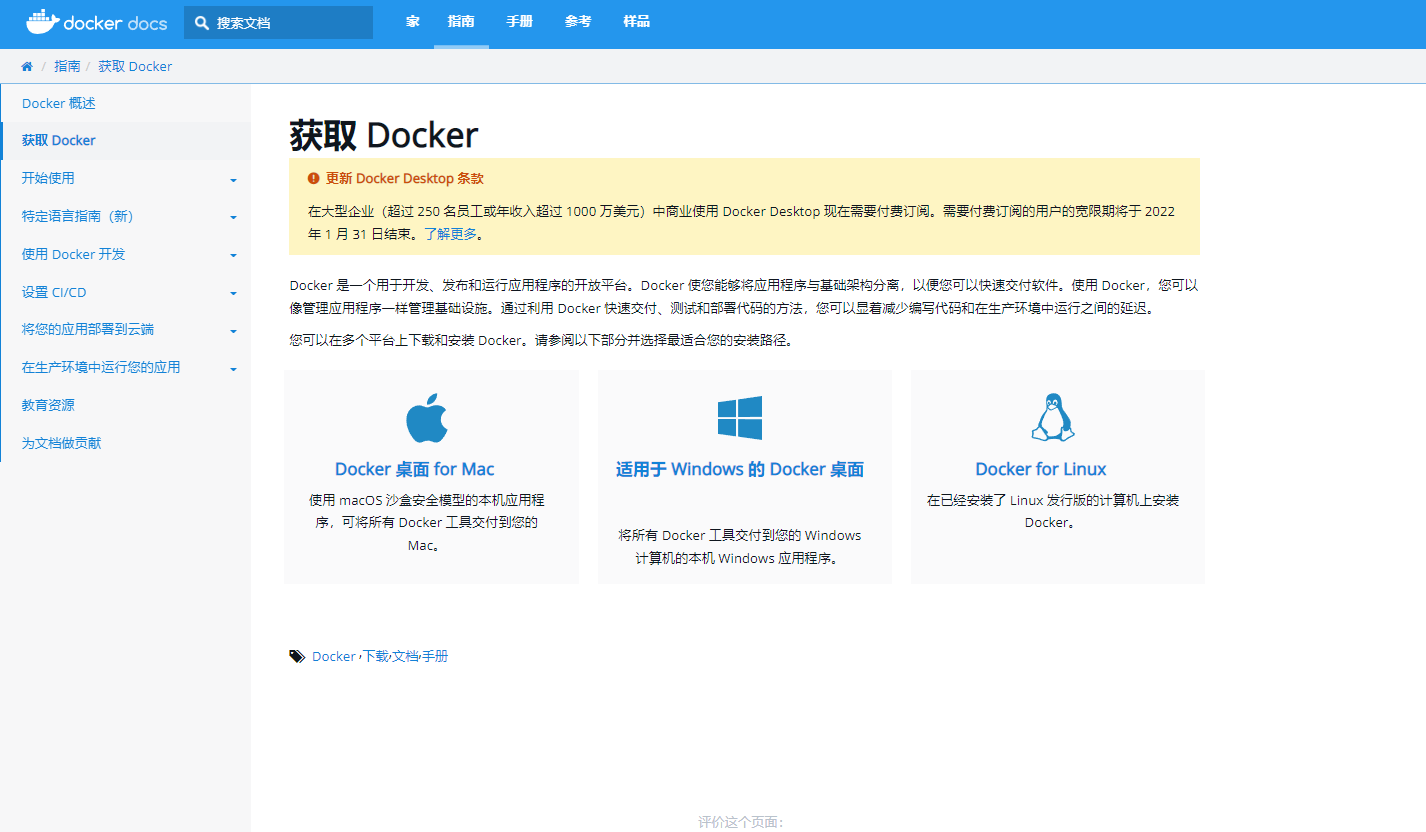The width and height of the screenshot is (1426, 832).
Task: Open the 家 nav tab
Action: pyautogui.click(x=413, y=22)
